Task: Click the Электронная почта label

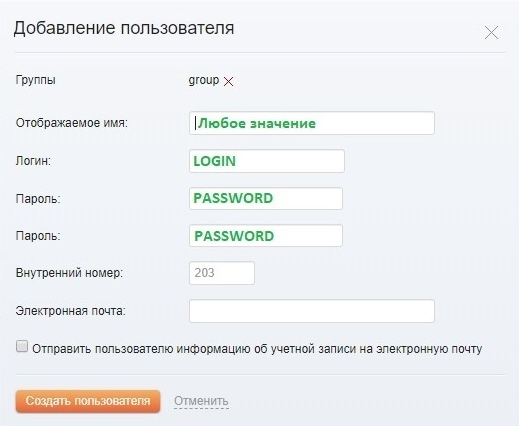Action: (71, 311)
